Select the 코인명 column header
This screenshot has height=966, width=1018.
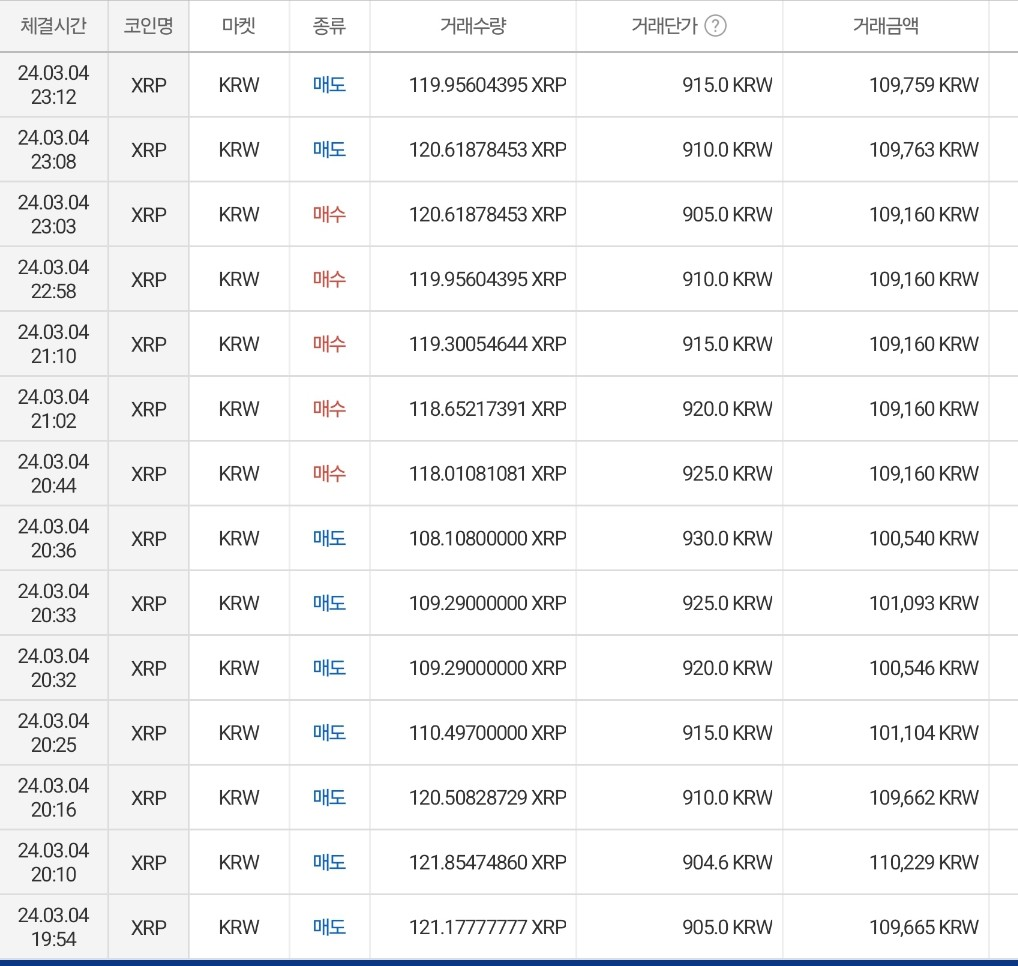149,26
